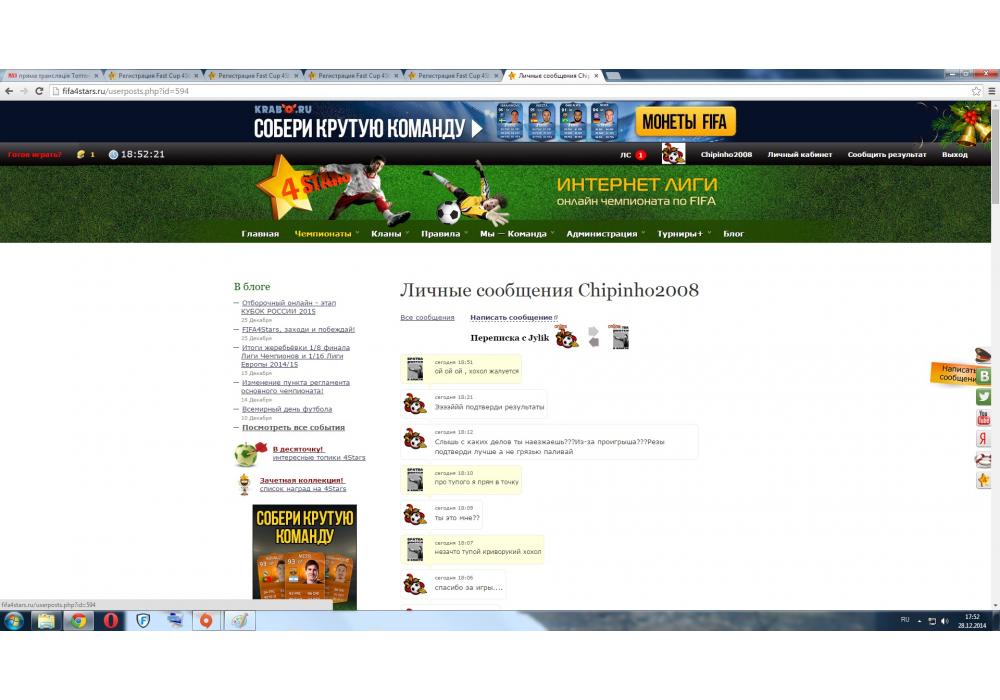The width and height of the screenshot is (1000, 700).
Task: Click the page vertical scrollbar thumb
Action: click(x=995, y=156)
